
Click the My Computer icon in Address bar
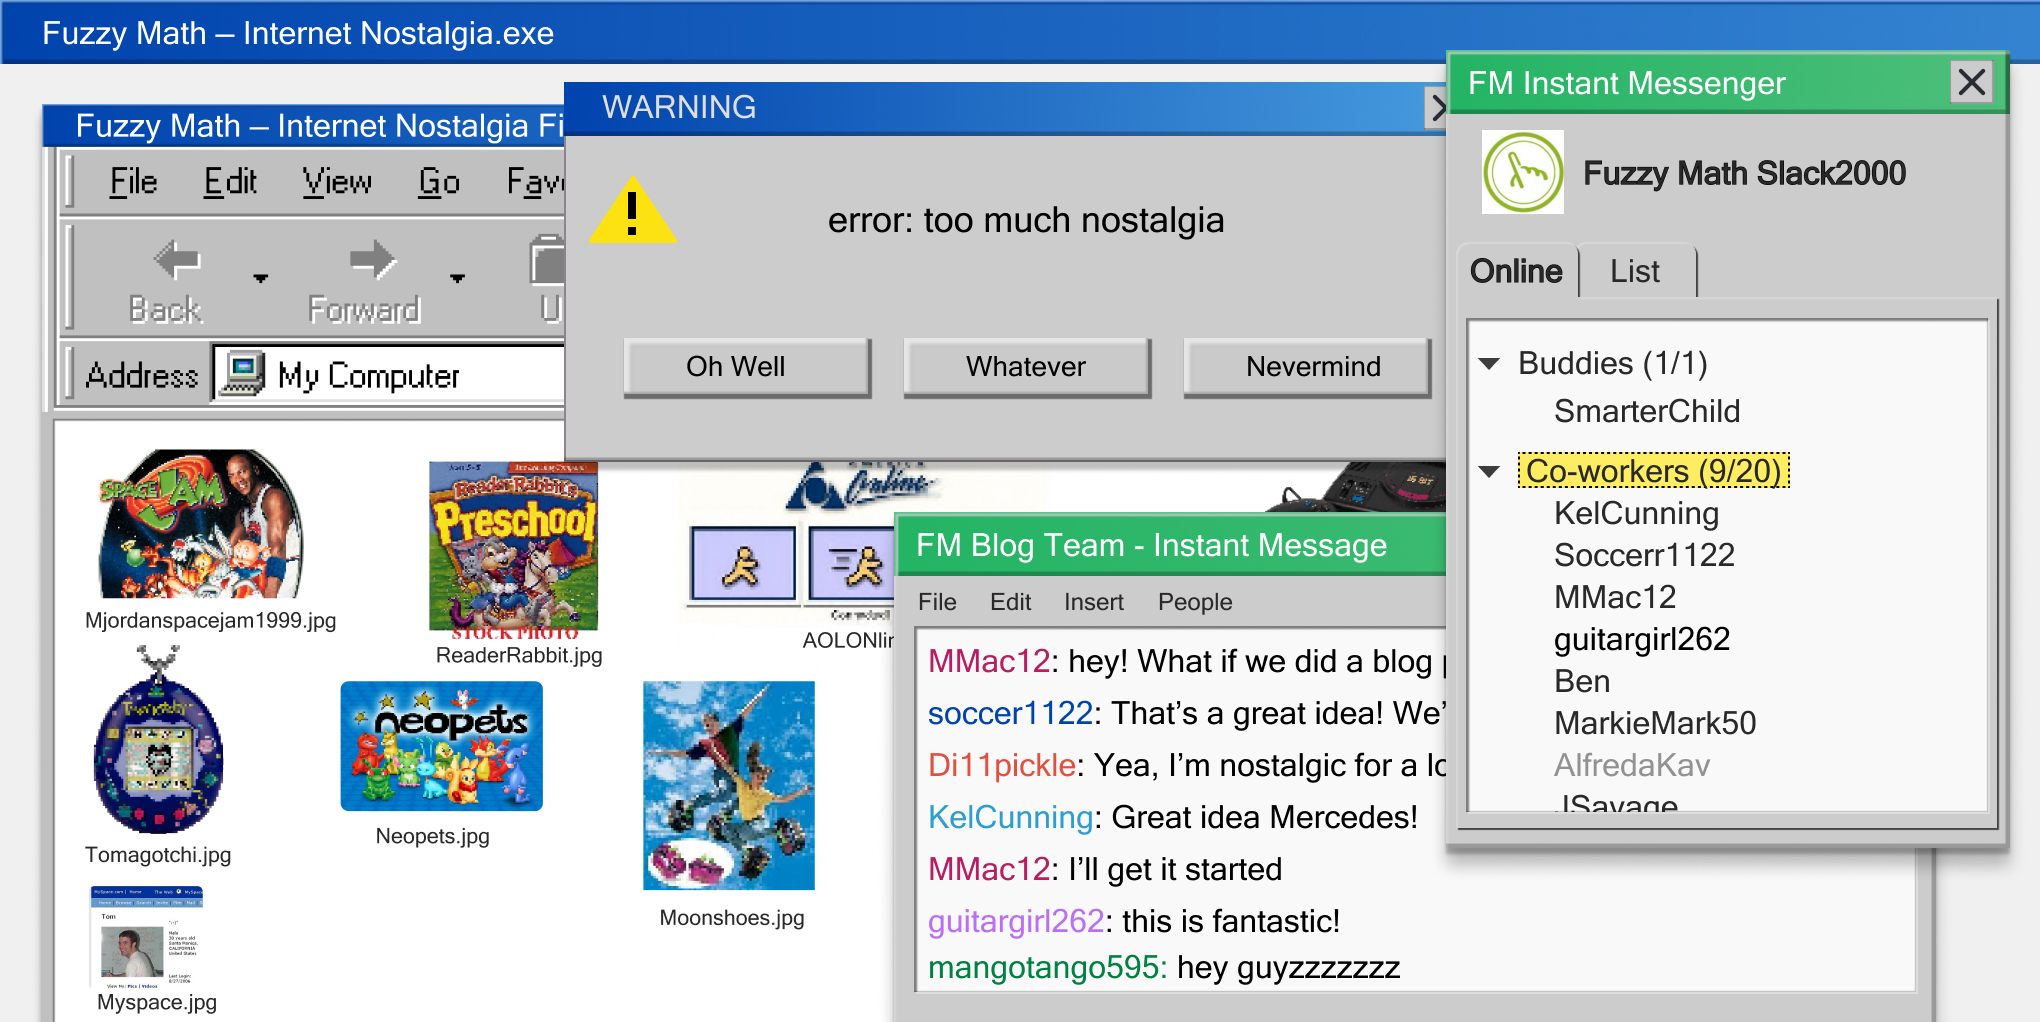click(242, 373)
